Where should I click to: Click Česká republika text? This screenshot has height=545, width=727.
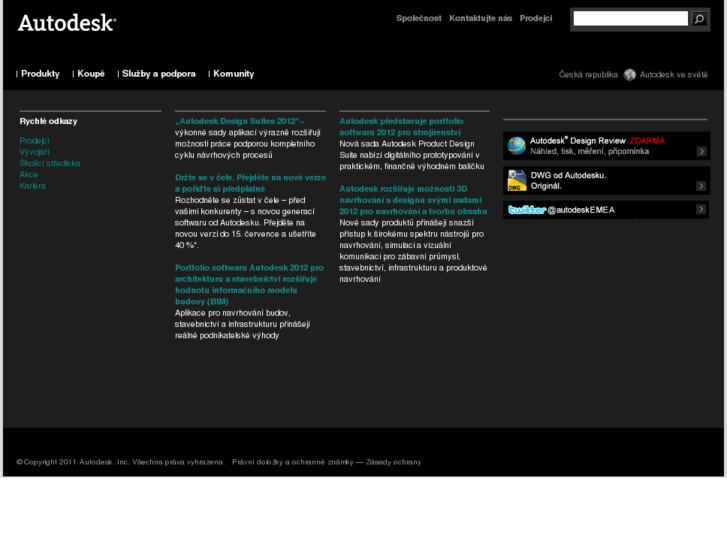click(x=588, y=75)
